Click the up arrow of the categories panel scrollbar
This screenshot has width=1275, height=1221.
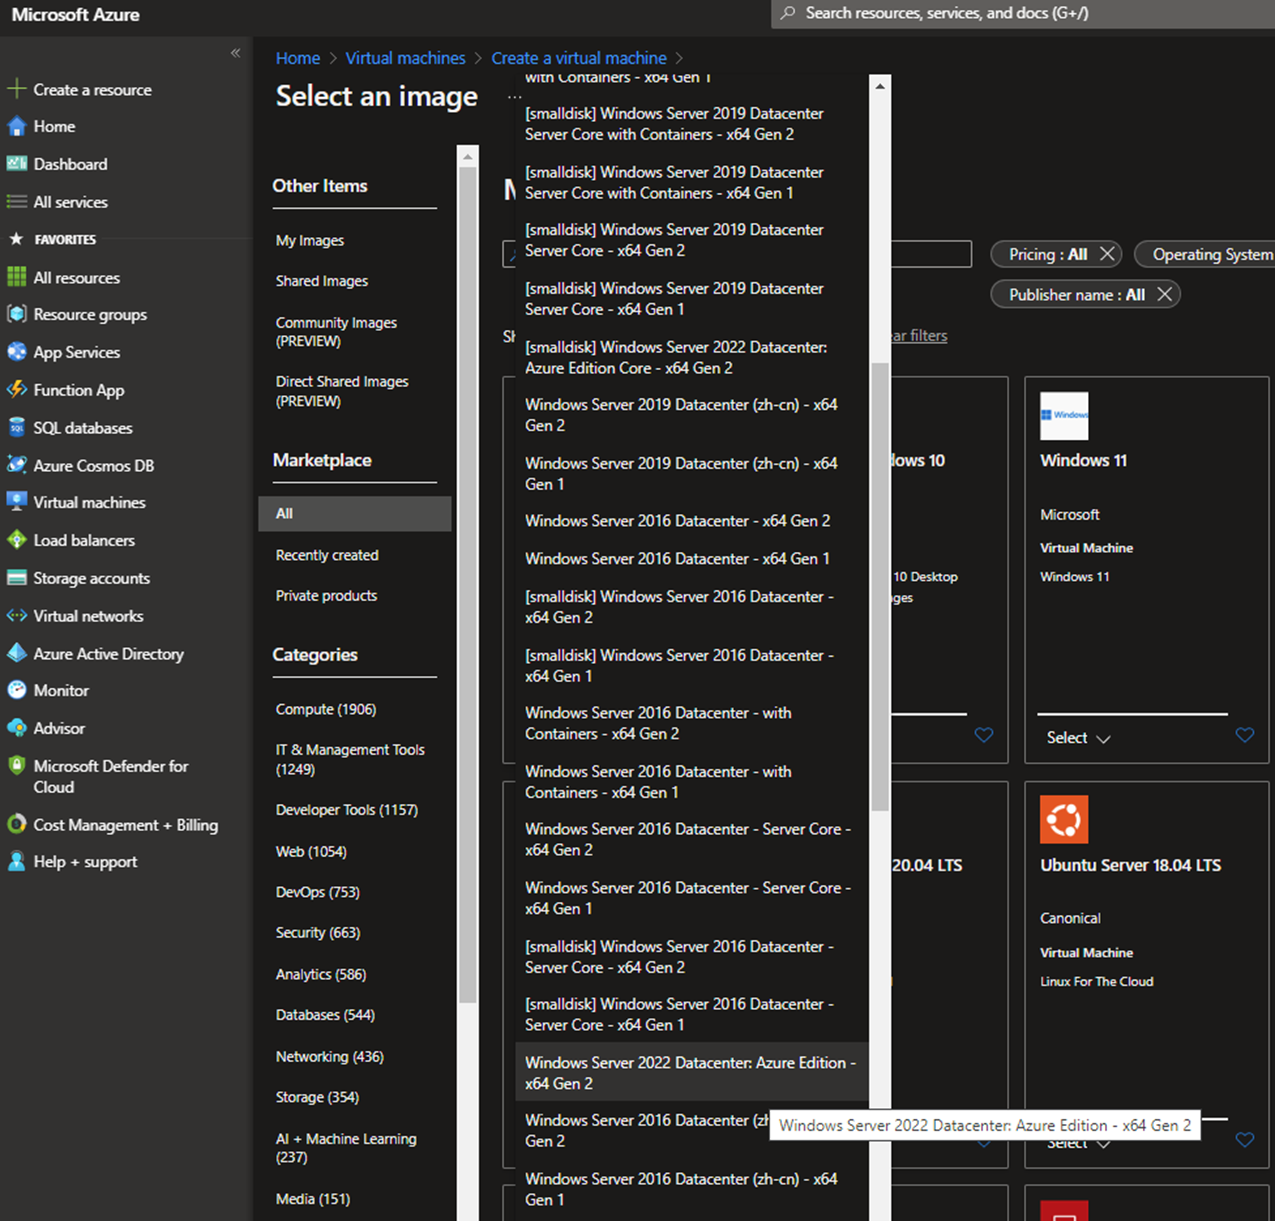point(467,157)
